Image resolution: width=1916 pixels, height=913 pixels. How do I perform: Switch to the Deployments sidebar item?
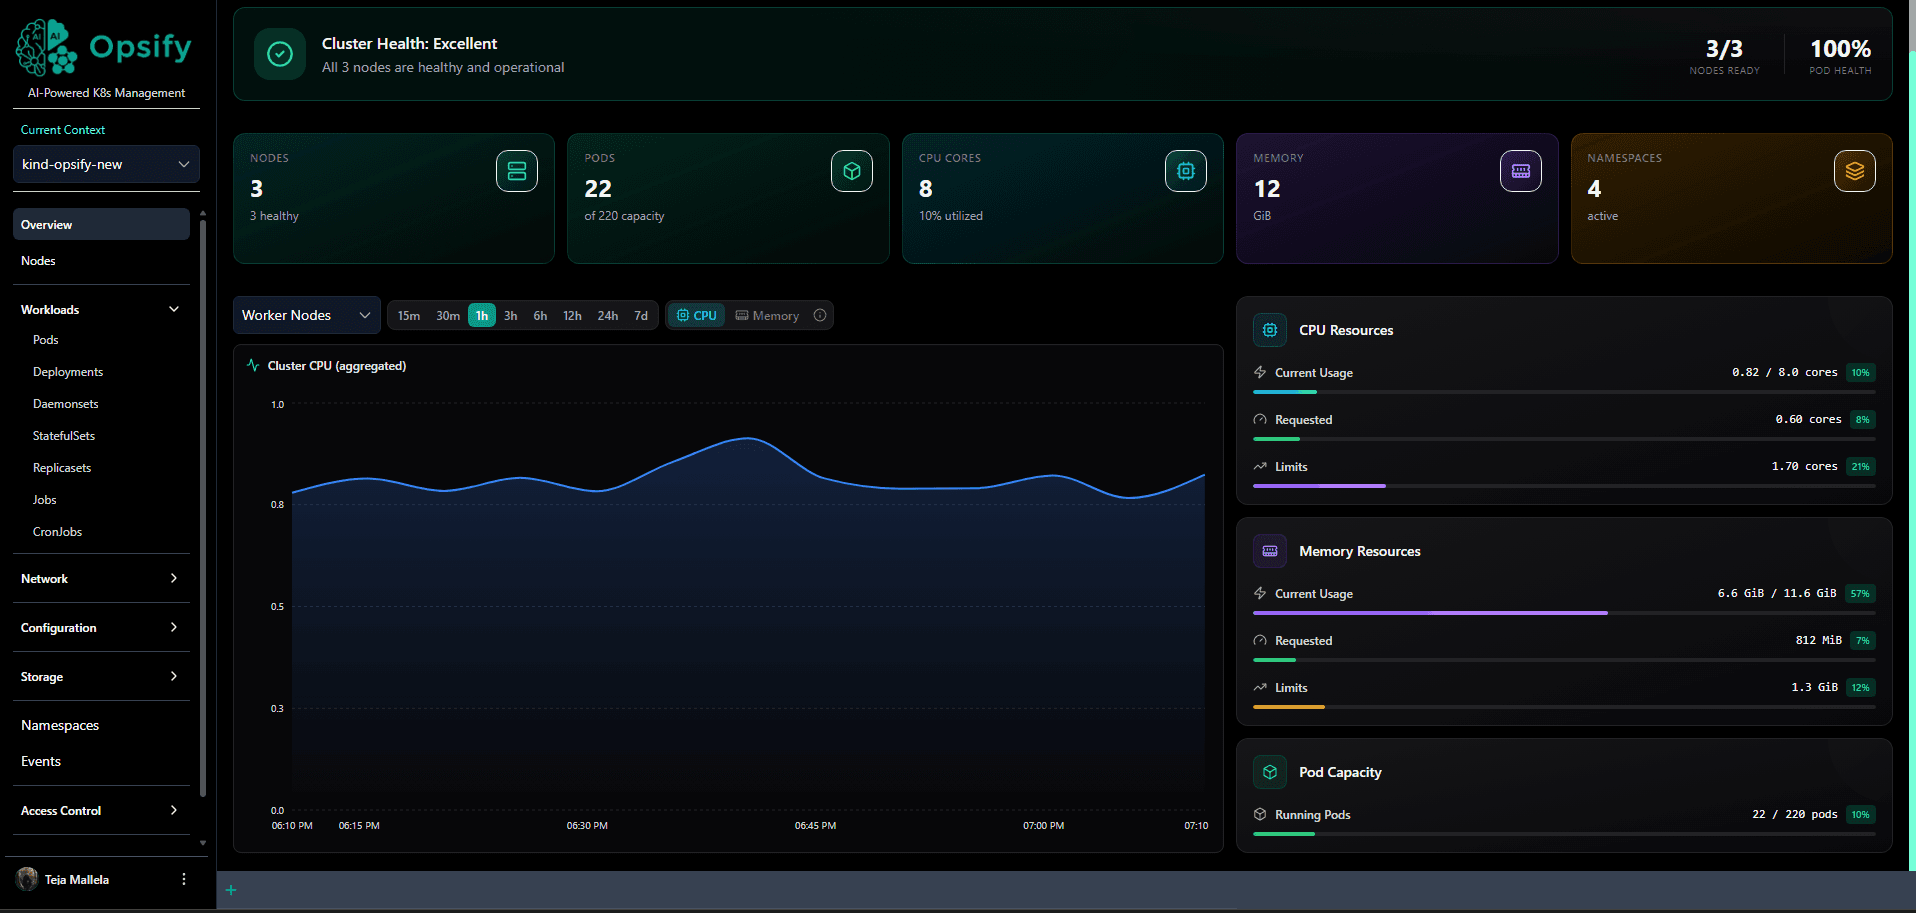tap(68, 371)
